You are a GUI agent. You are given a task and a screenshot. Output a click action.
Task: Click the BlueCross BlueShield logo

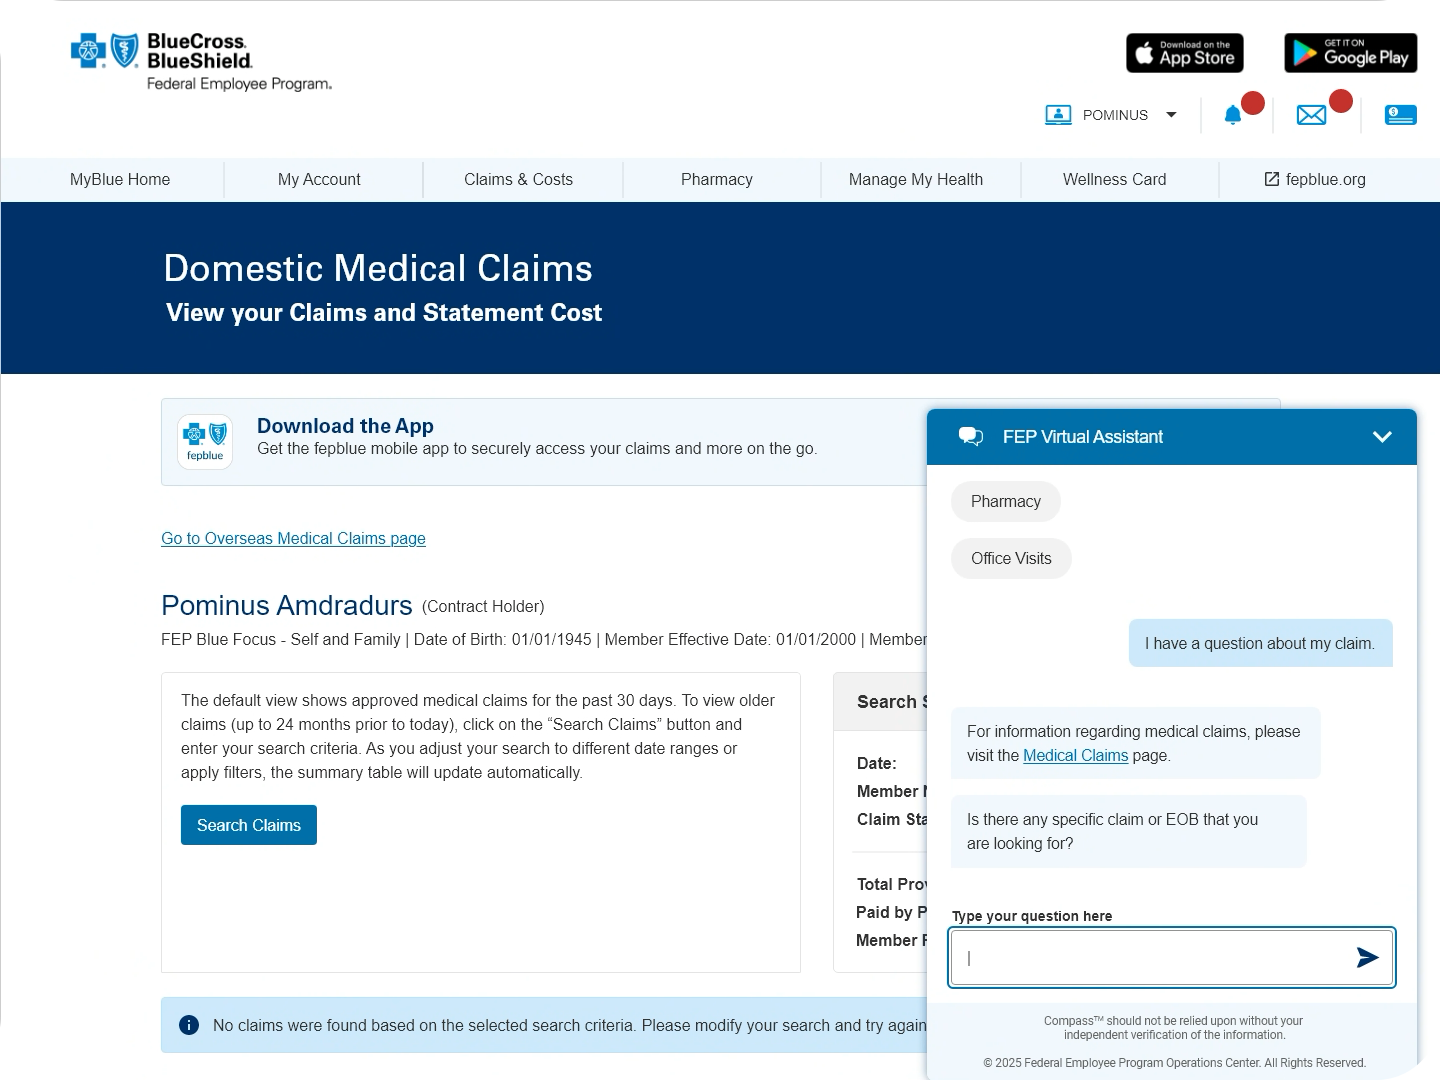coord(201,62)
